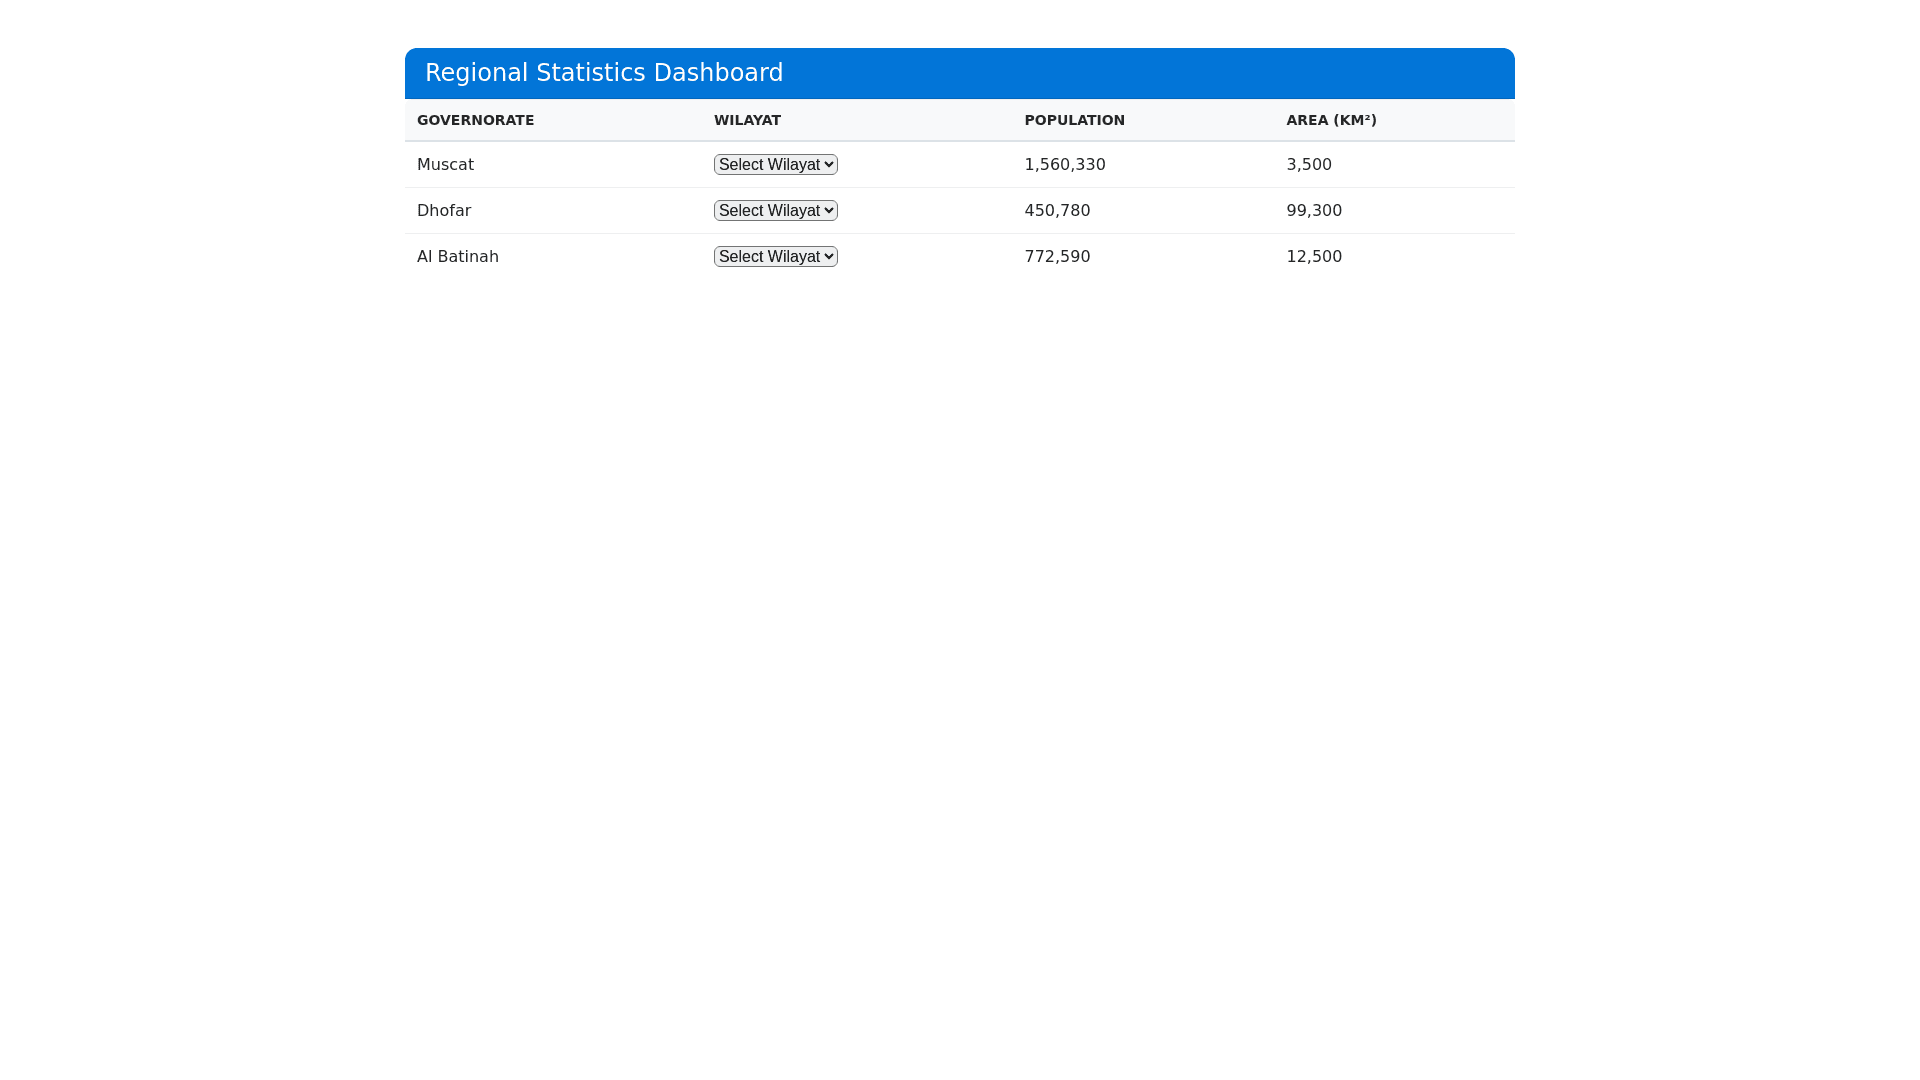Click the Population column header
Viewport: 1920px width, 1080px height.
pos(1074,120)
